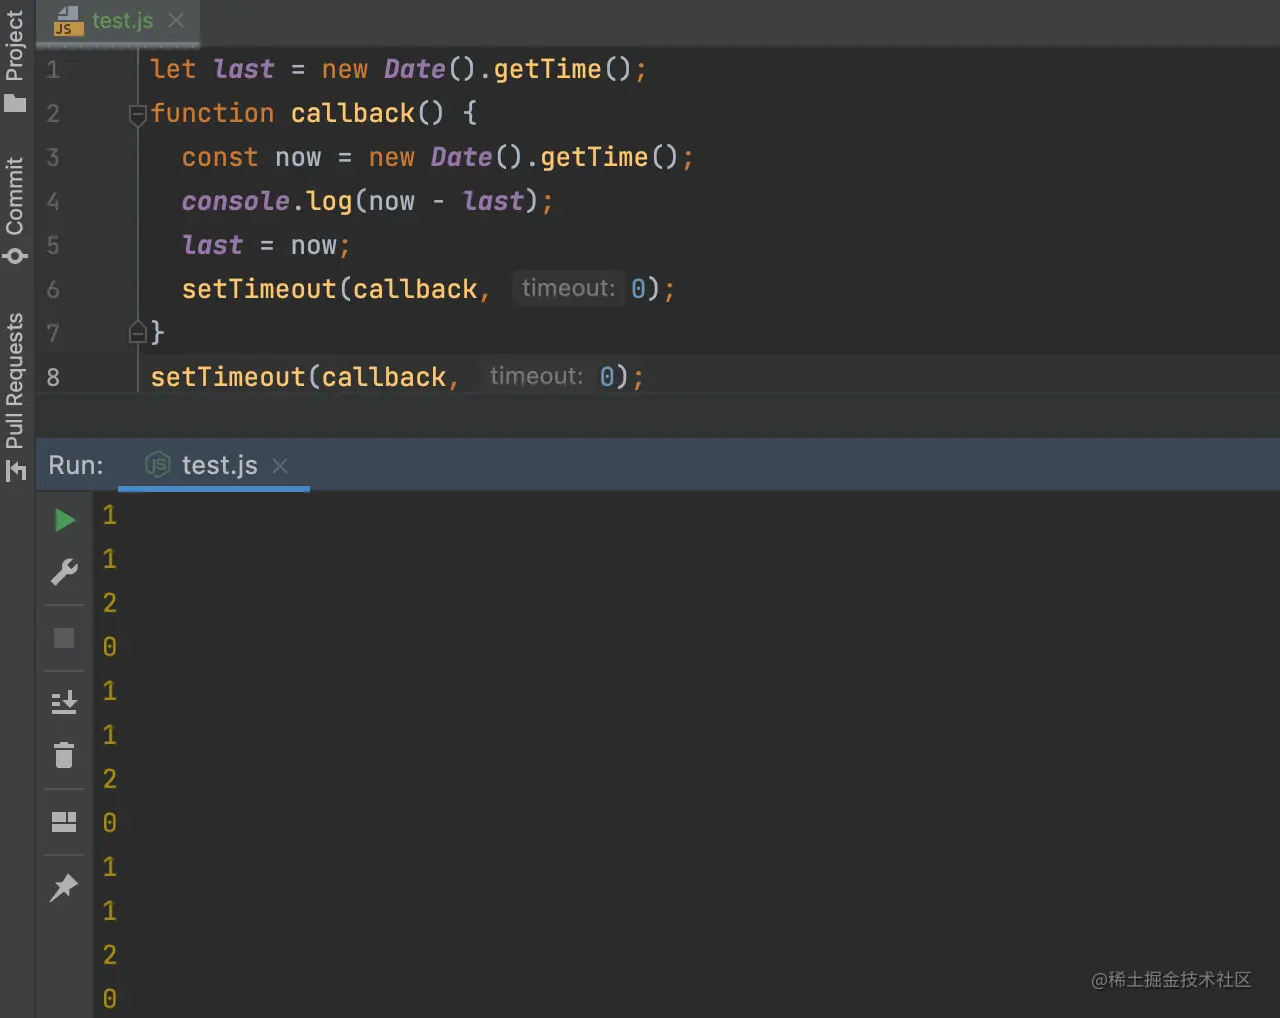The image size is (1280, 1018).
Task: Click the Restore Layout icon in Run panel
Action: tap(64, 822)
